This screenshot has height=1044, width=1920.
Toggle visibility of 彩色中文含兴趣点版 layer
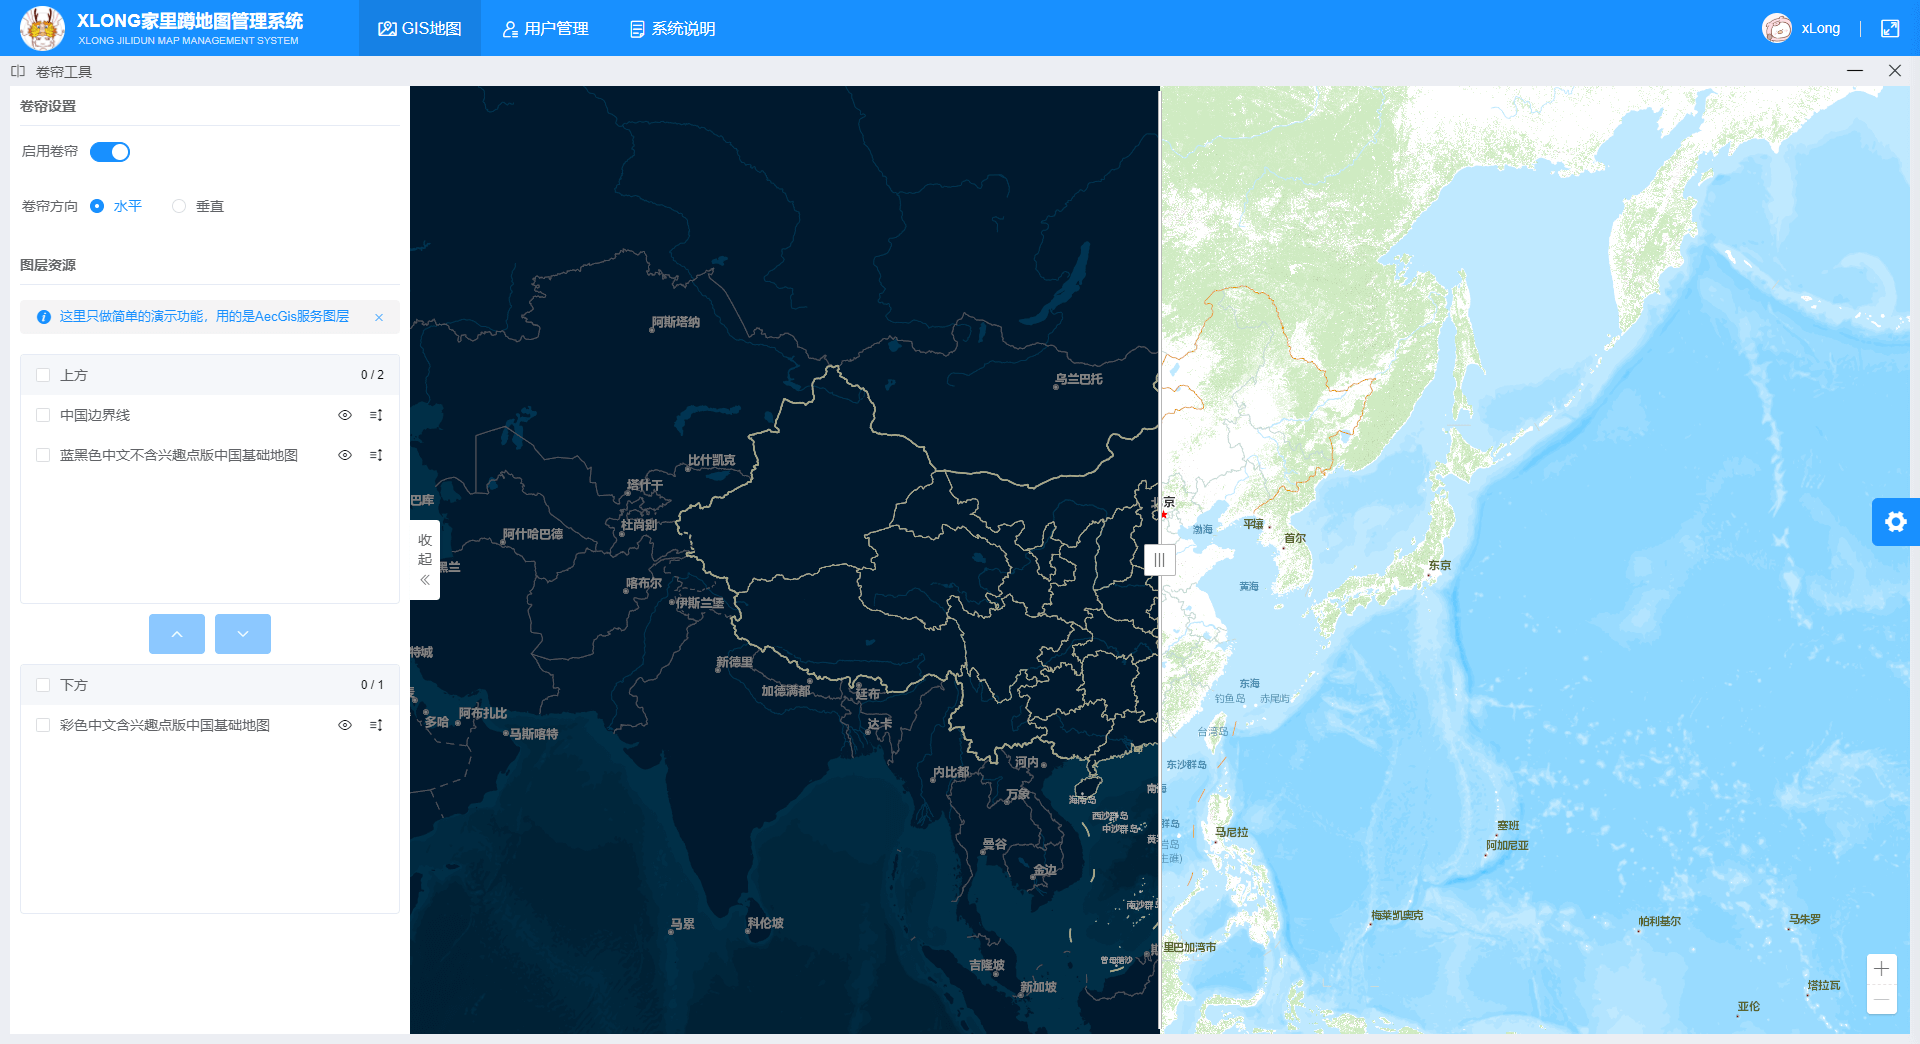[x=345, y=725]
